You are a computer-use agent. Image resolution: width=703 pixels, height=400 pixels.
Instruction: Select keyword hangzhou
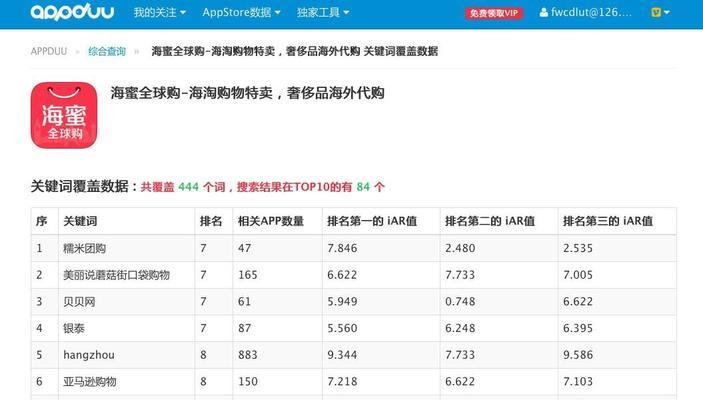click(x=89, y=355)
